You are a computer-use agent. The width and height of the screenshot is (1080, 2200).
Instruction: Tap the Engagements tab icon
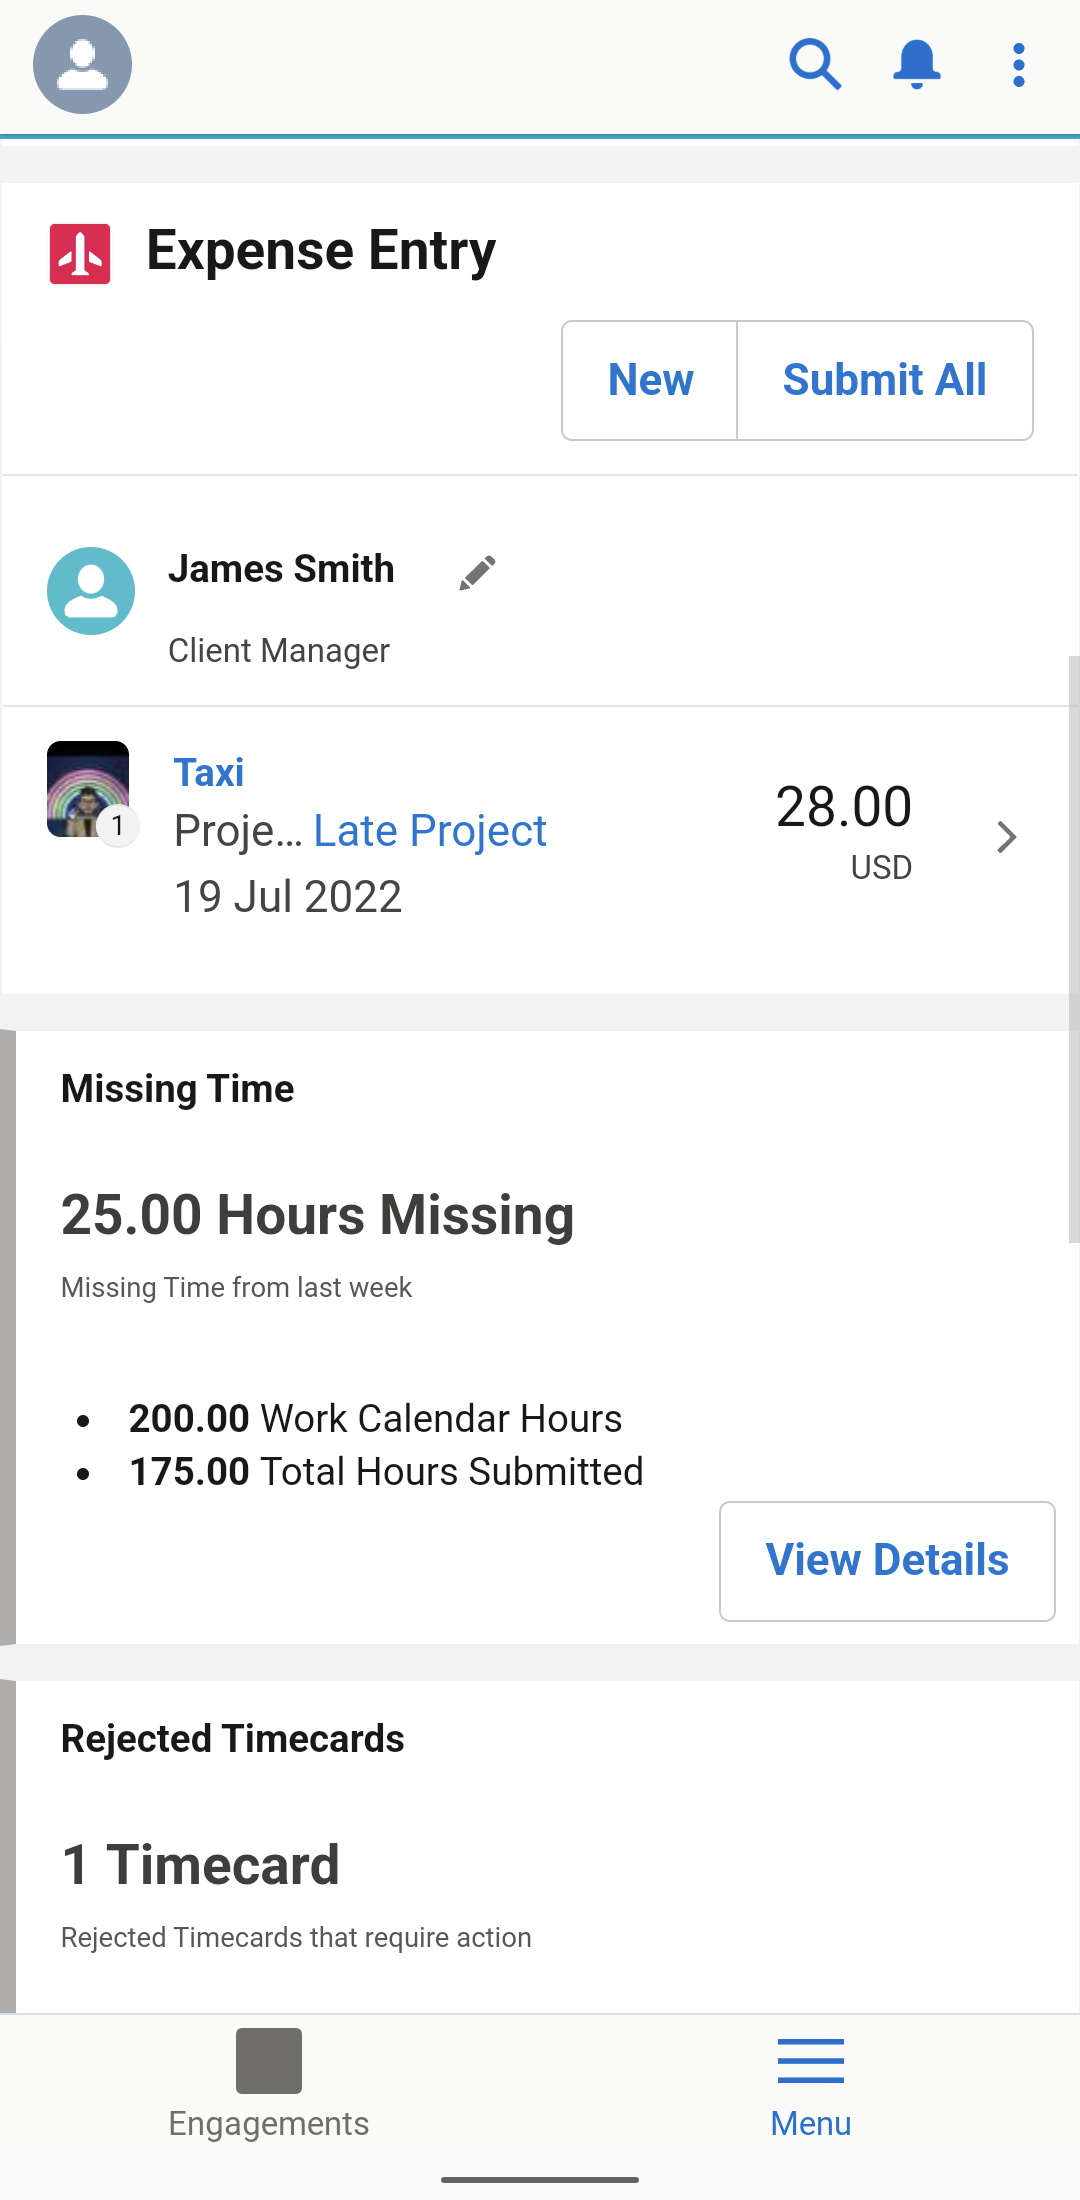(268, 2060)
